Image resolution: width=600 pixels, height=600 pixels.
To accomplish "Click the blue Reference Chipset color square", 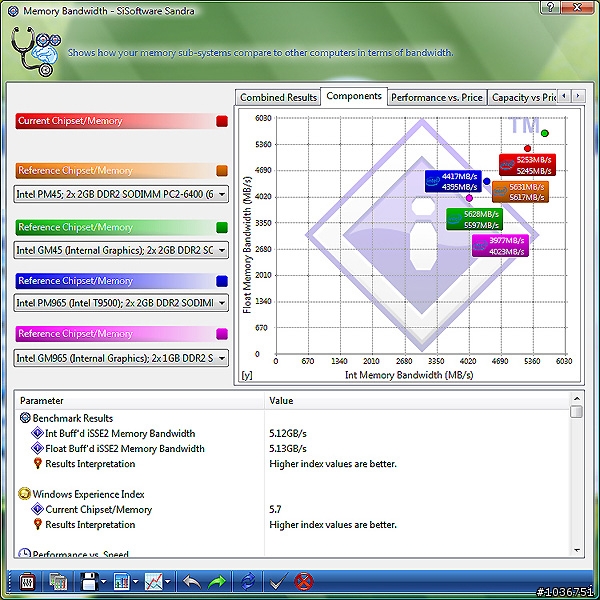I will (x=222, y=281).
